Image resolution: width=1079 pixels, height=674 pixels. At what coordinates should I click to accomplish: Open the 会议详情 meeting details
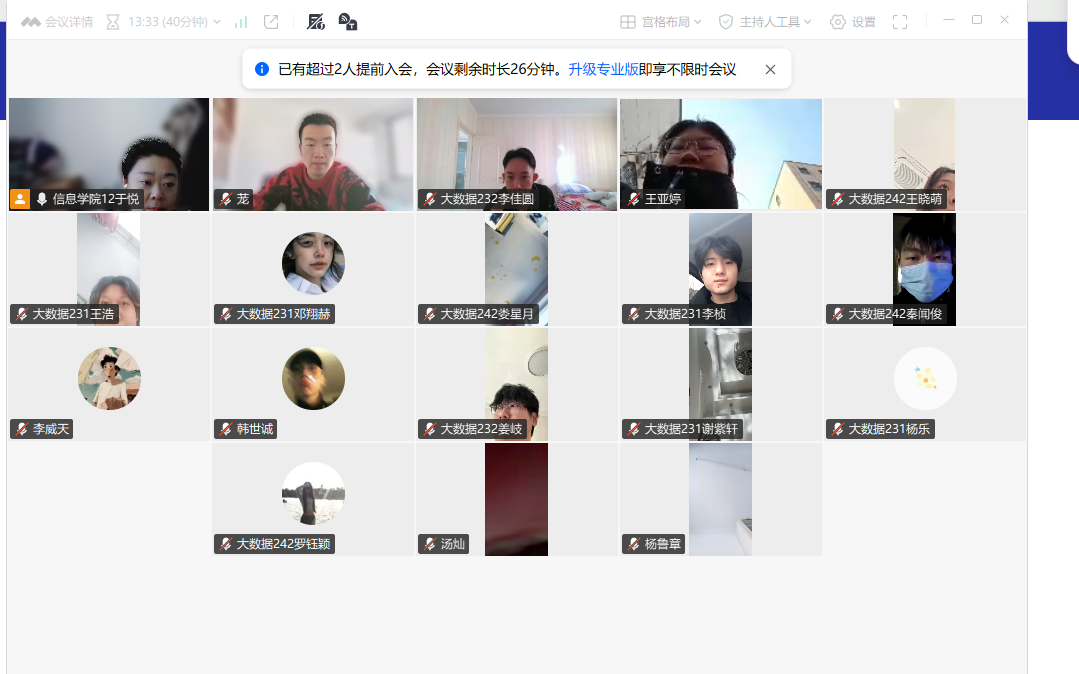coord(57,22)
